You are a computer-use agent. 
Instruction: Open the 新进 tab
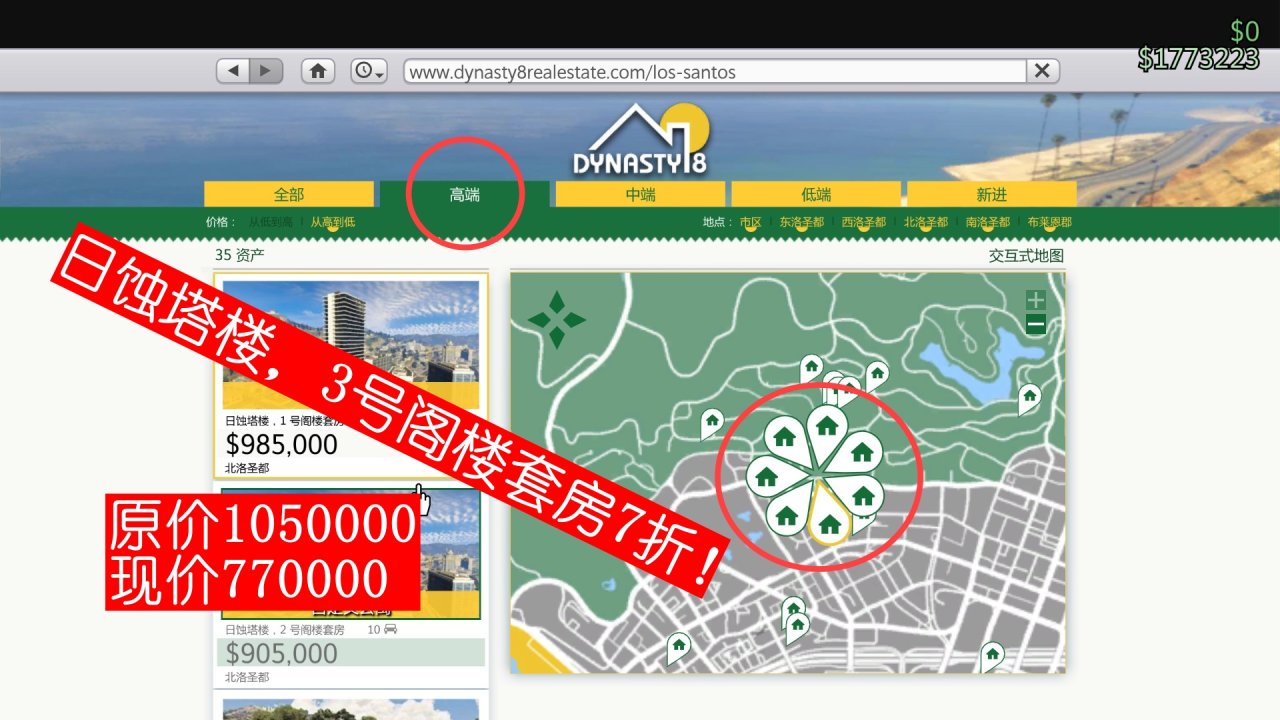pos(992,195)
